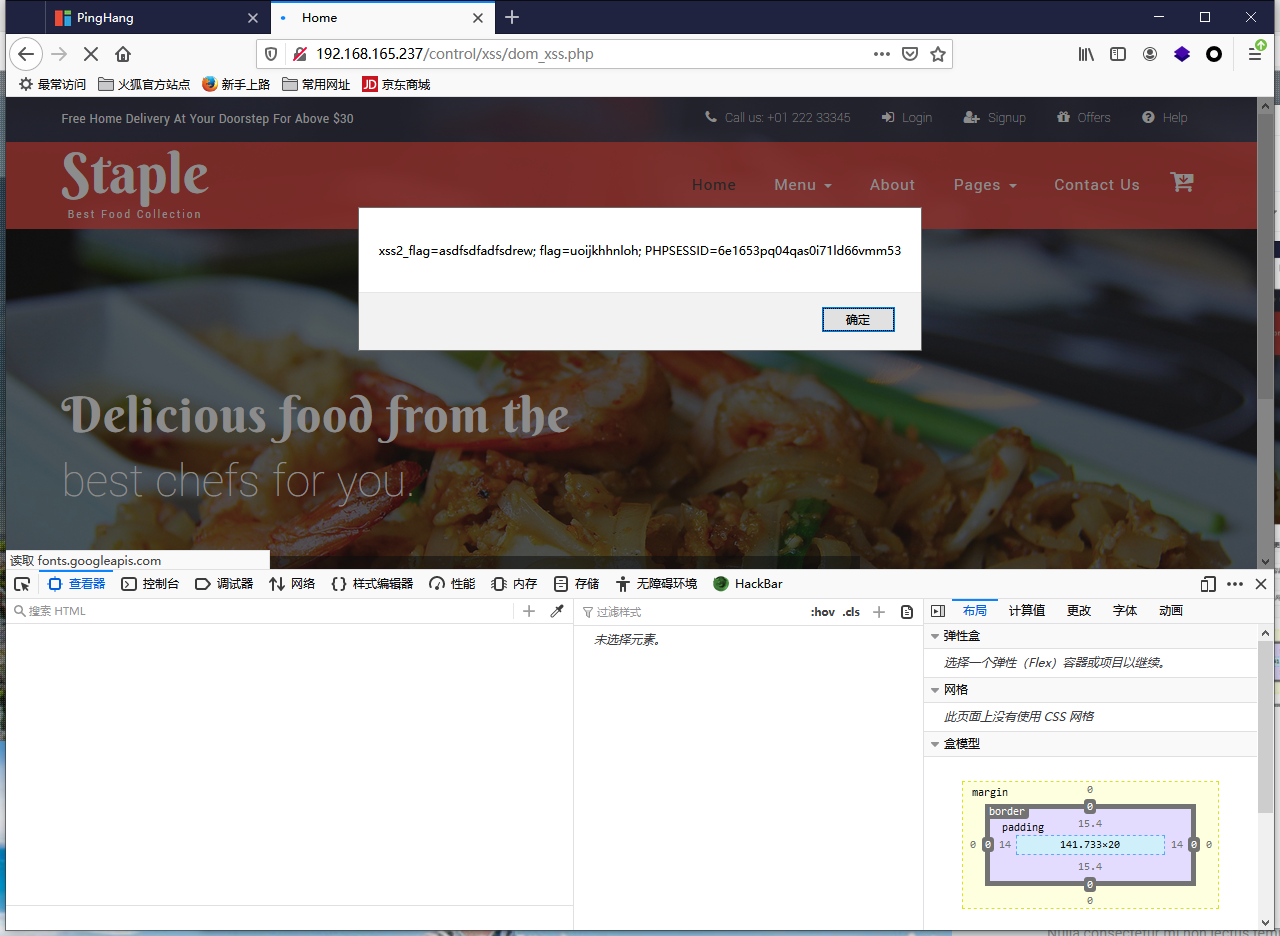Open the Firefox application menu
Viewport: 1280px width, 936px height.
tap(1255, 54)
